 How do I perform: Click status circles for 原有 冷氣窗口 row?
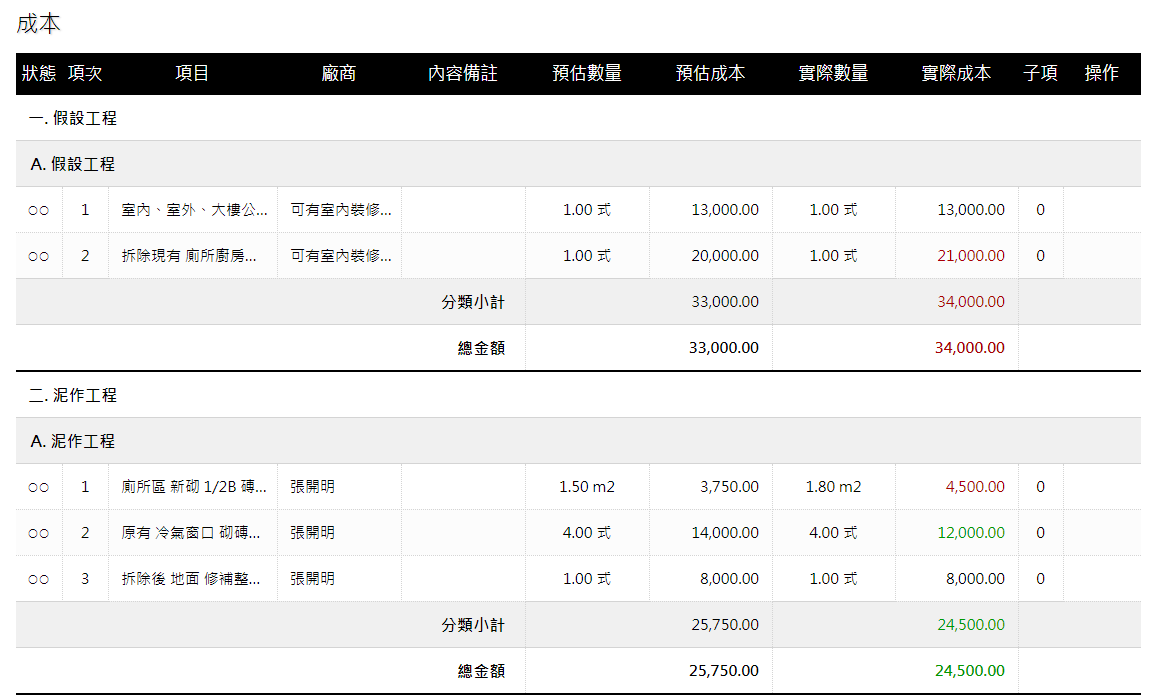[39, 533]
